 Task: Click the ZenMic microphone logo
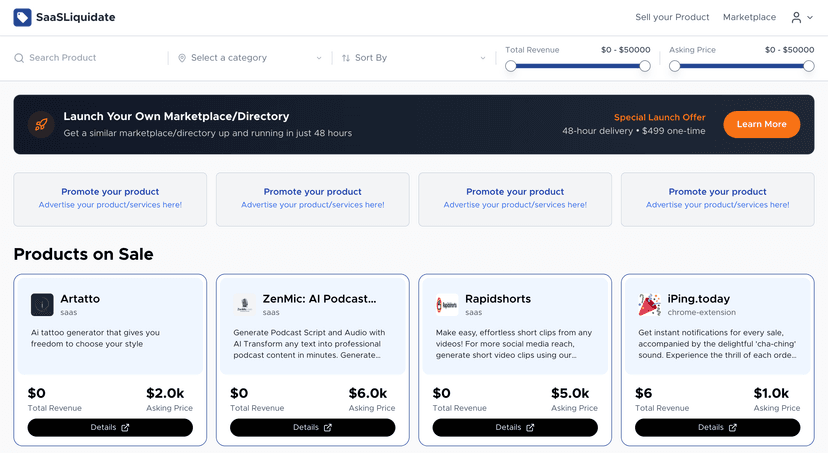[244, 305]
